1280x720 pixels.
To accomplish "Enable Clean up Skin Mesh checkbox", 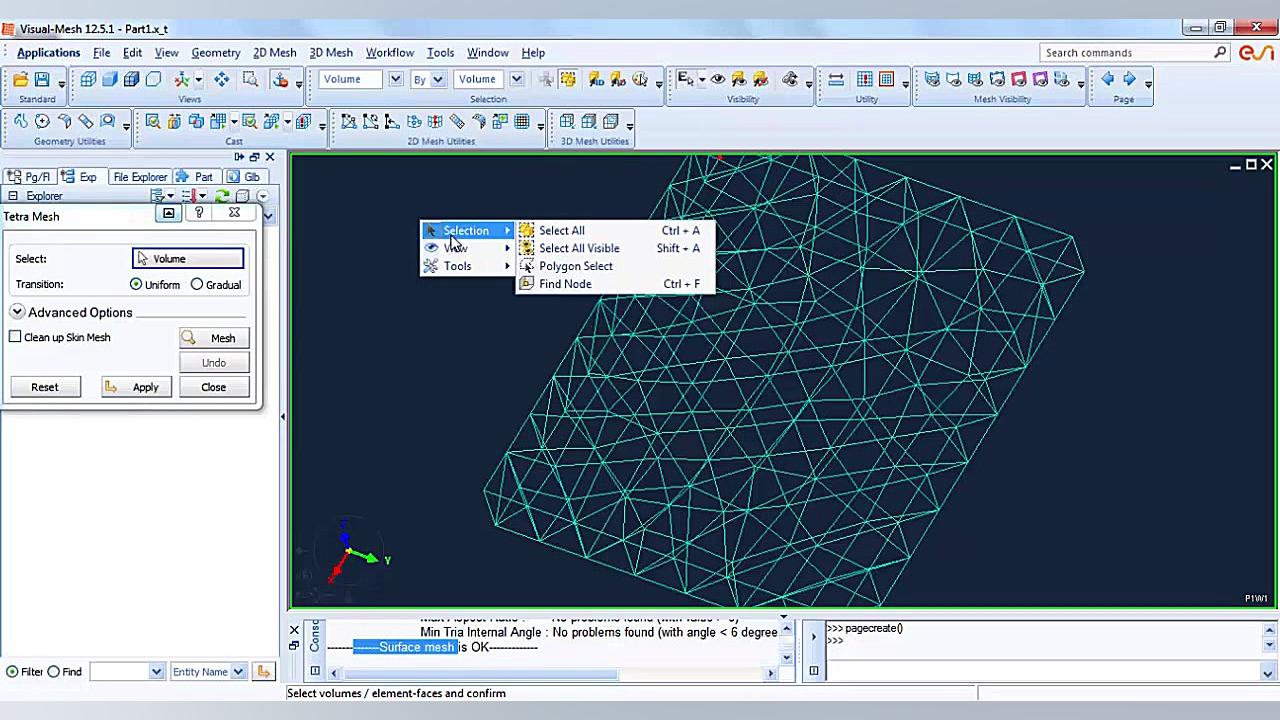I will click(15, 337).
